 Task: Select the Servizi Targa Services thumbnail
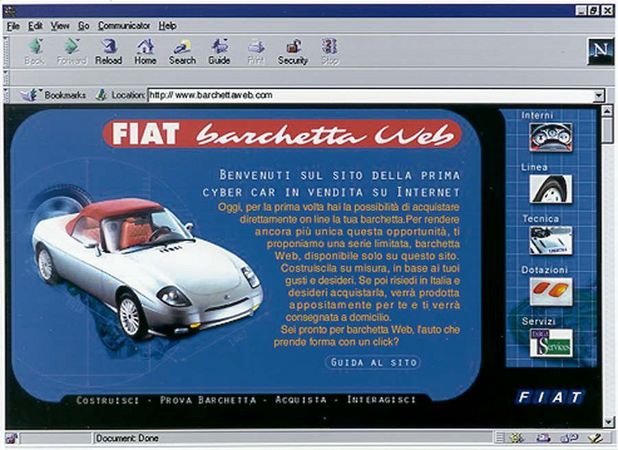pos(550,344)
